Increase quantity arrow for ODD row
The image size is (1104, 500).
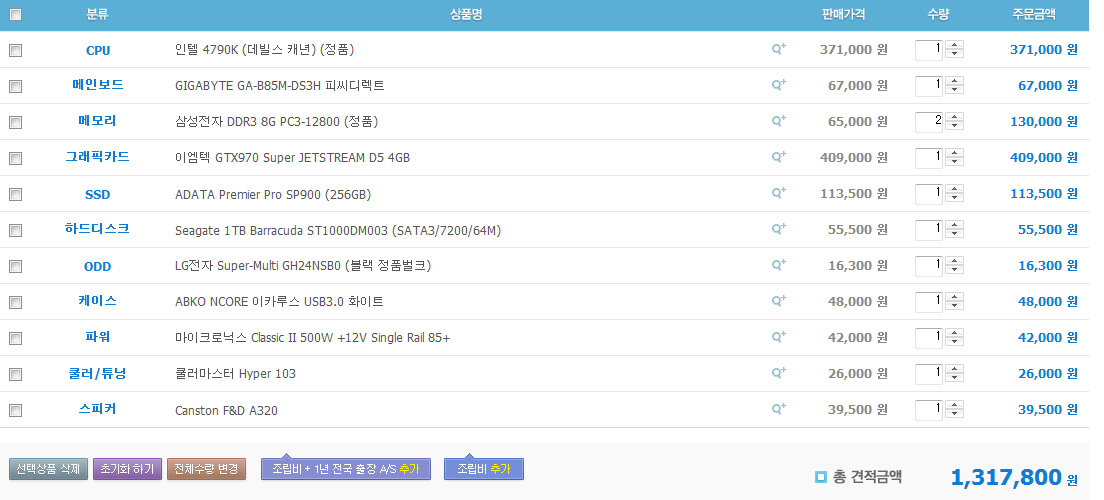pyautogui.click(x=955, y=261)
